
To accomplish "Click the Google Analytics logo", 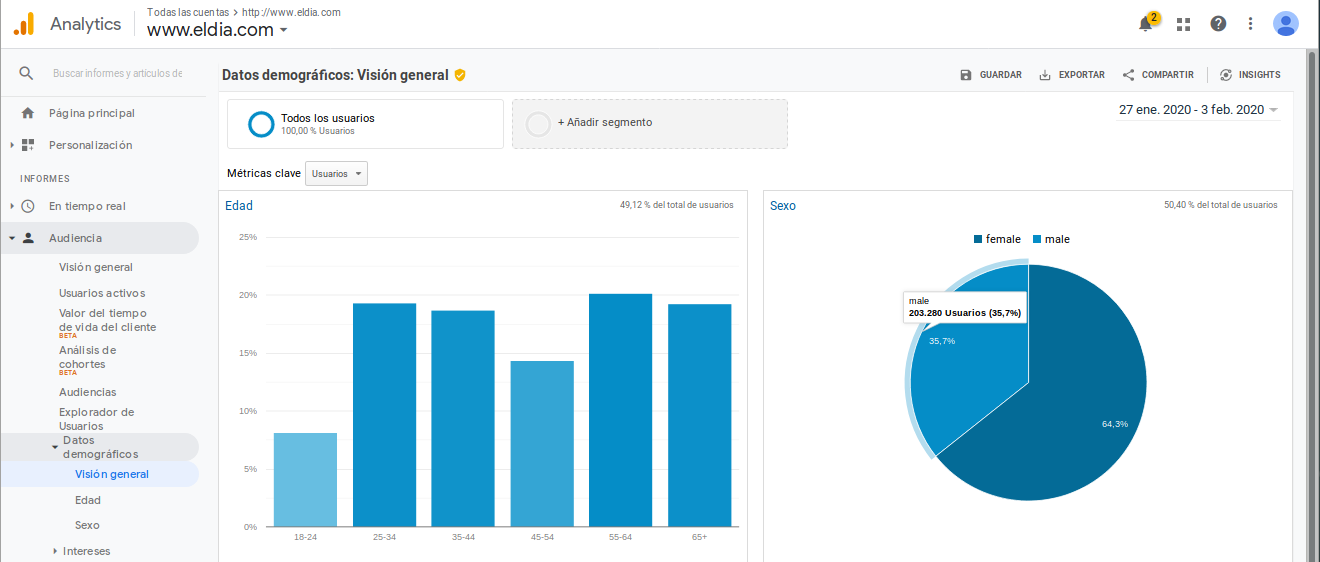I will coord(24,24).
